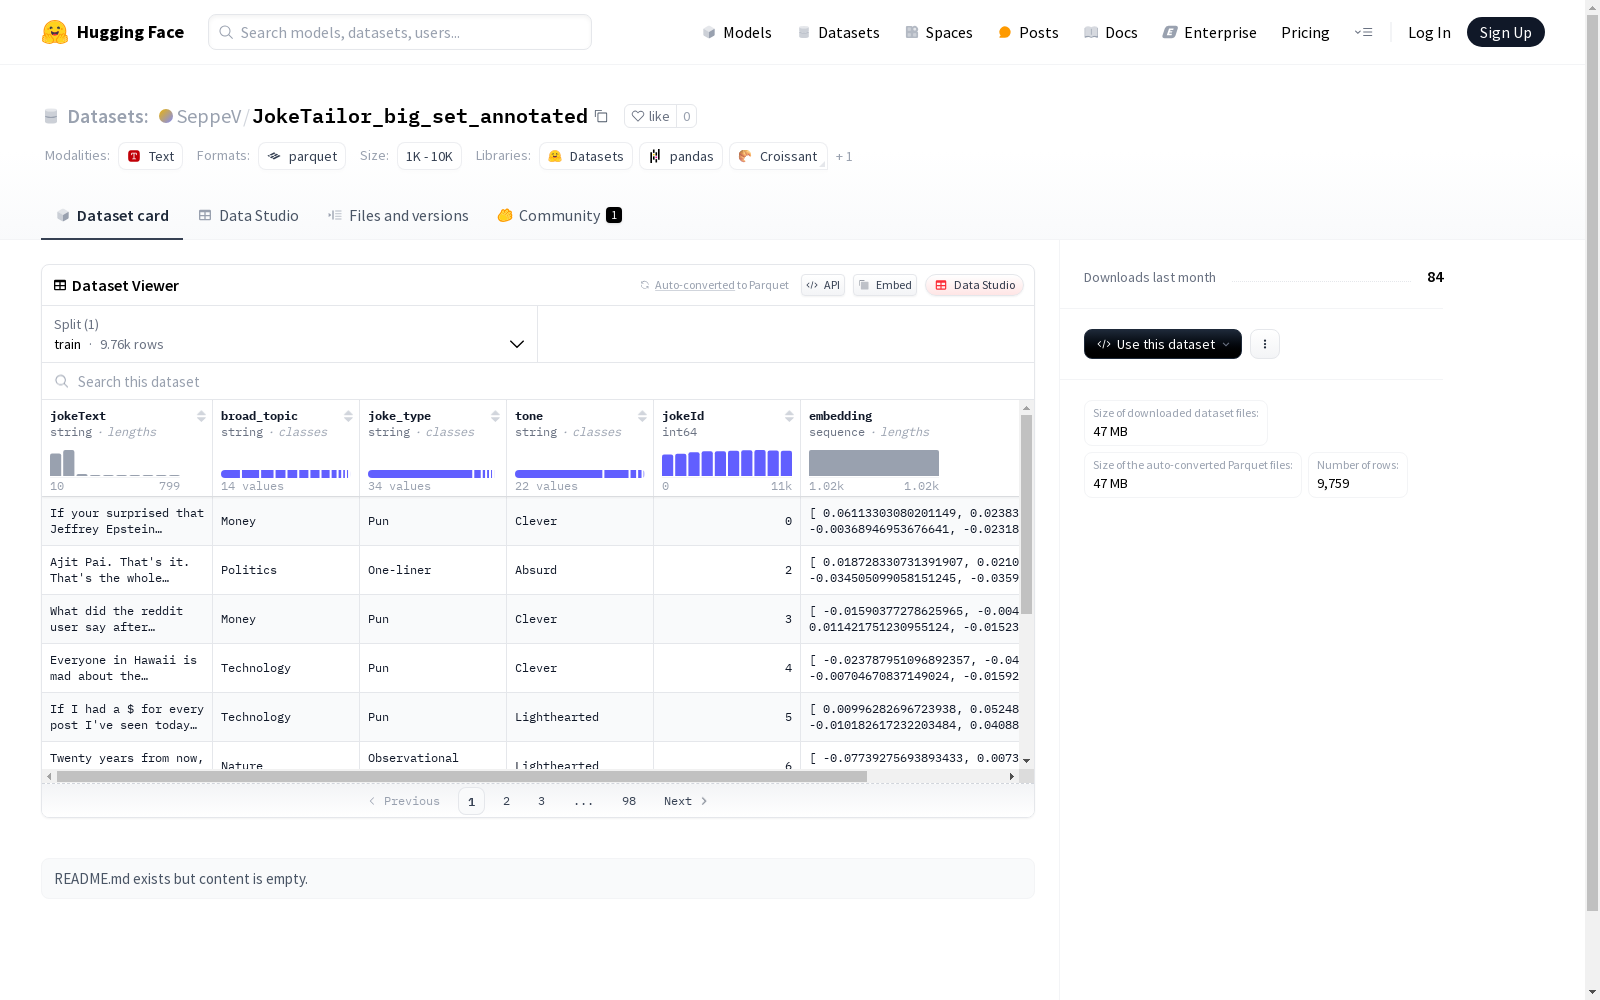Viewport: 1600px width, 1000px height.
Task: Click the Datasets breadcrumb icon
Action: click(51, 116)
